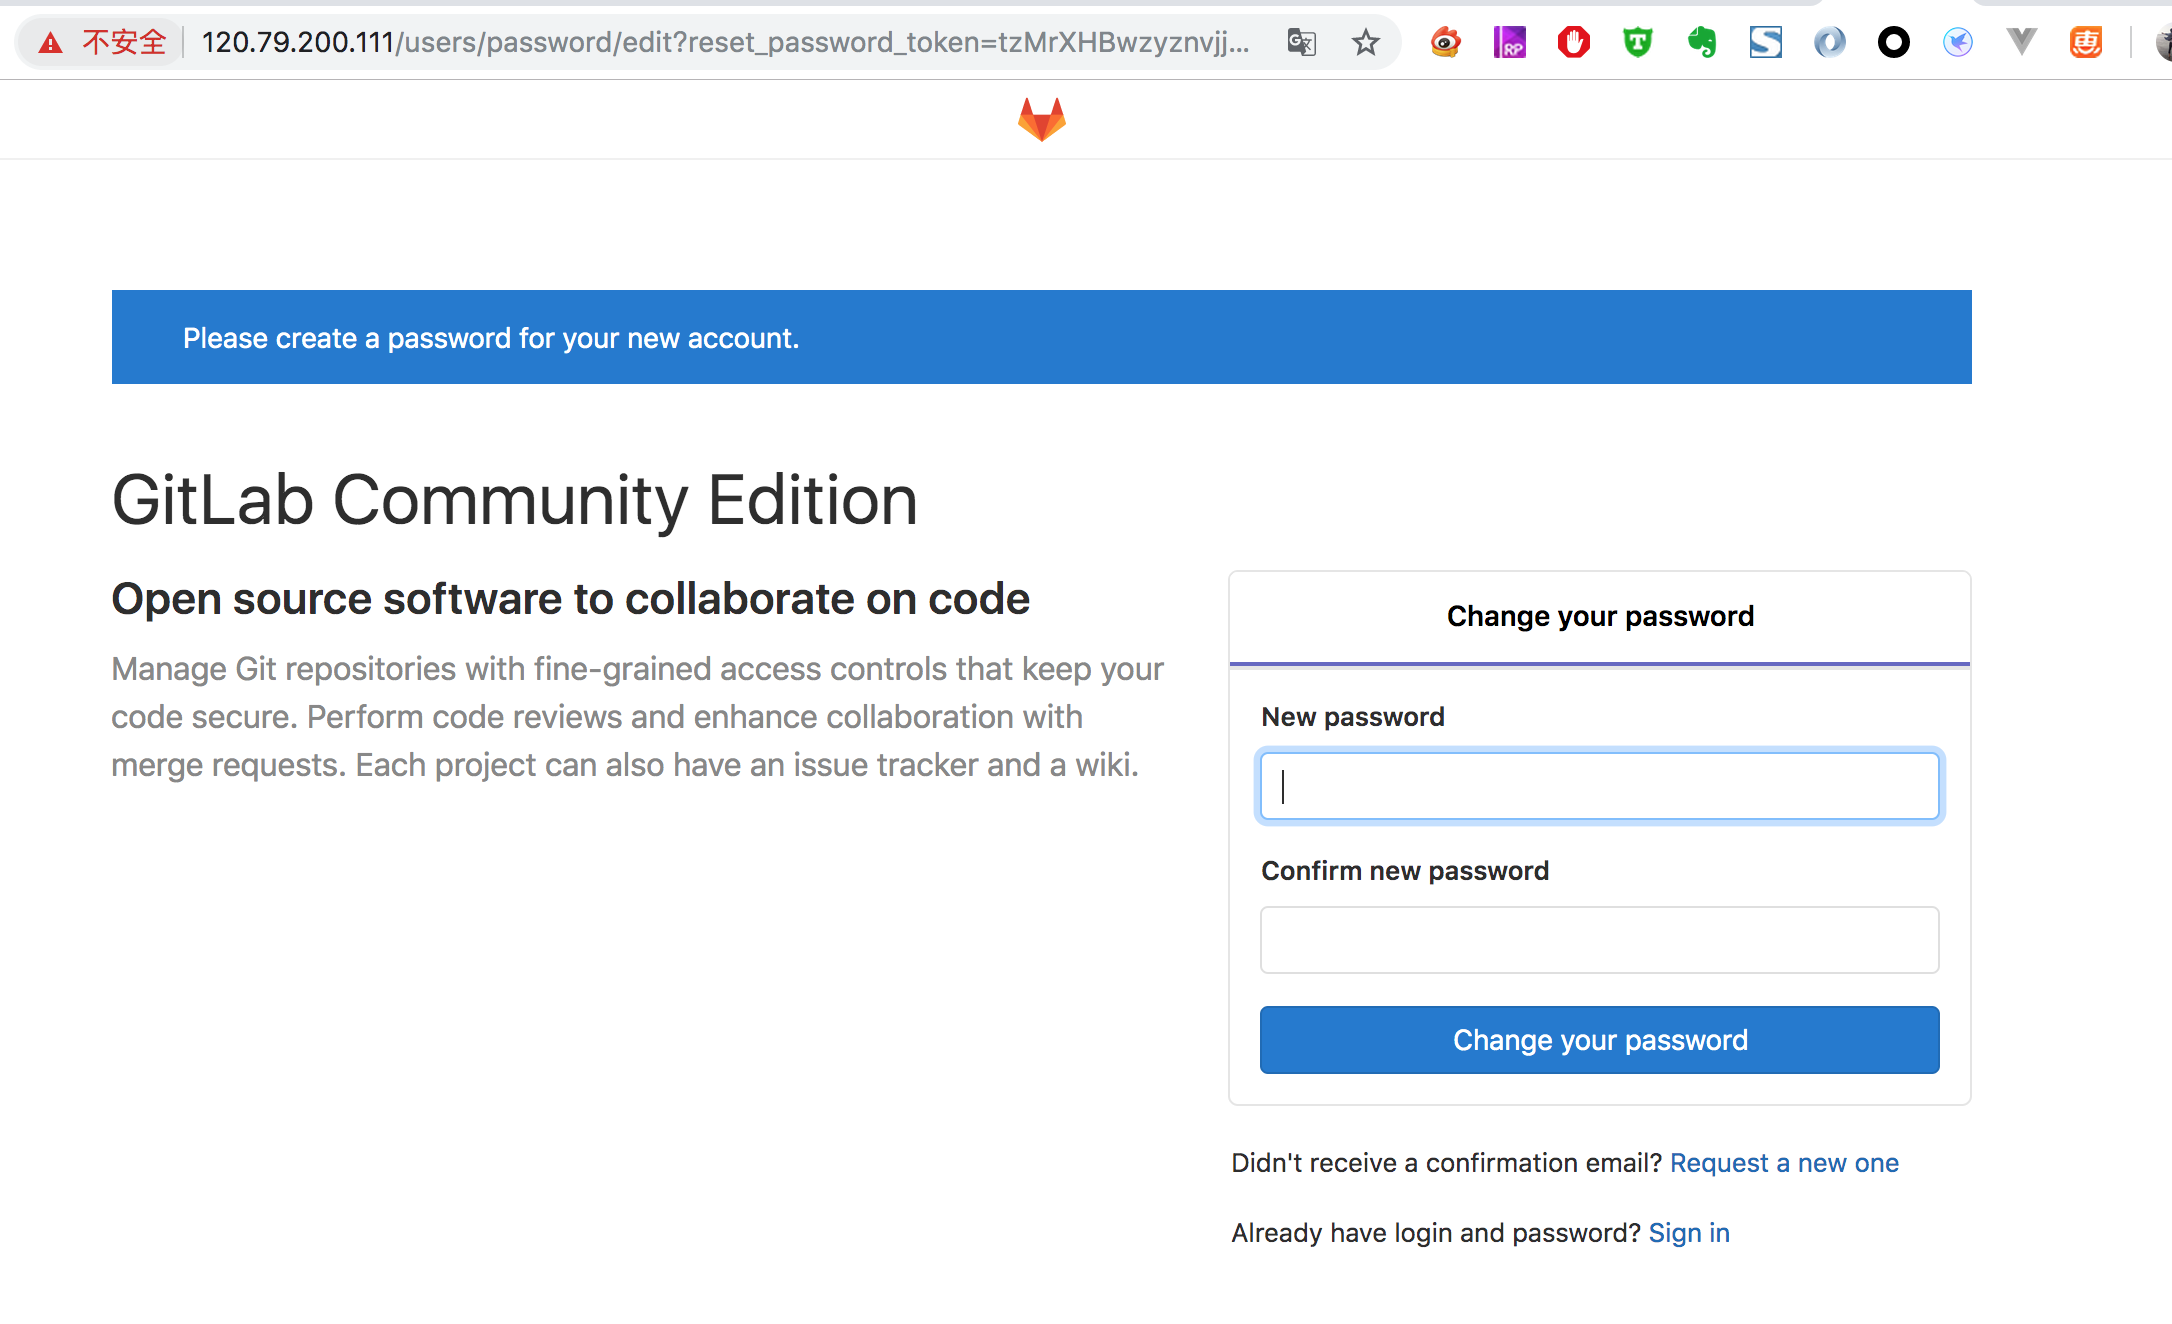Open the blue S extension icon
Viewport: 2172px width, 1324px height.
[1765, 42]
